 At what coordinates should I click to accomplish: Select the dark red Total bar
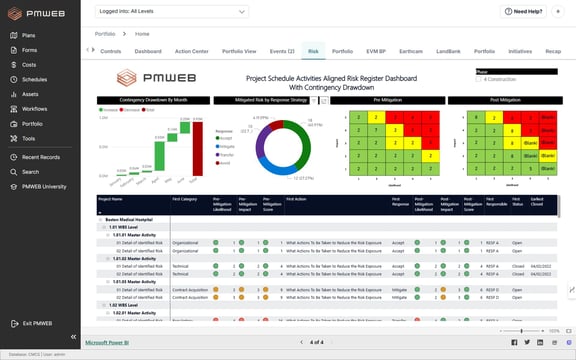(x=198, y=149)
